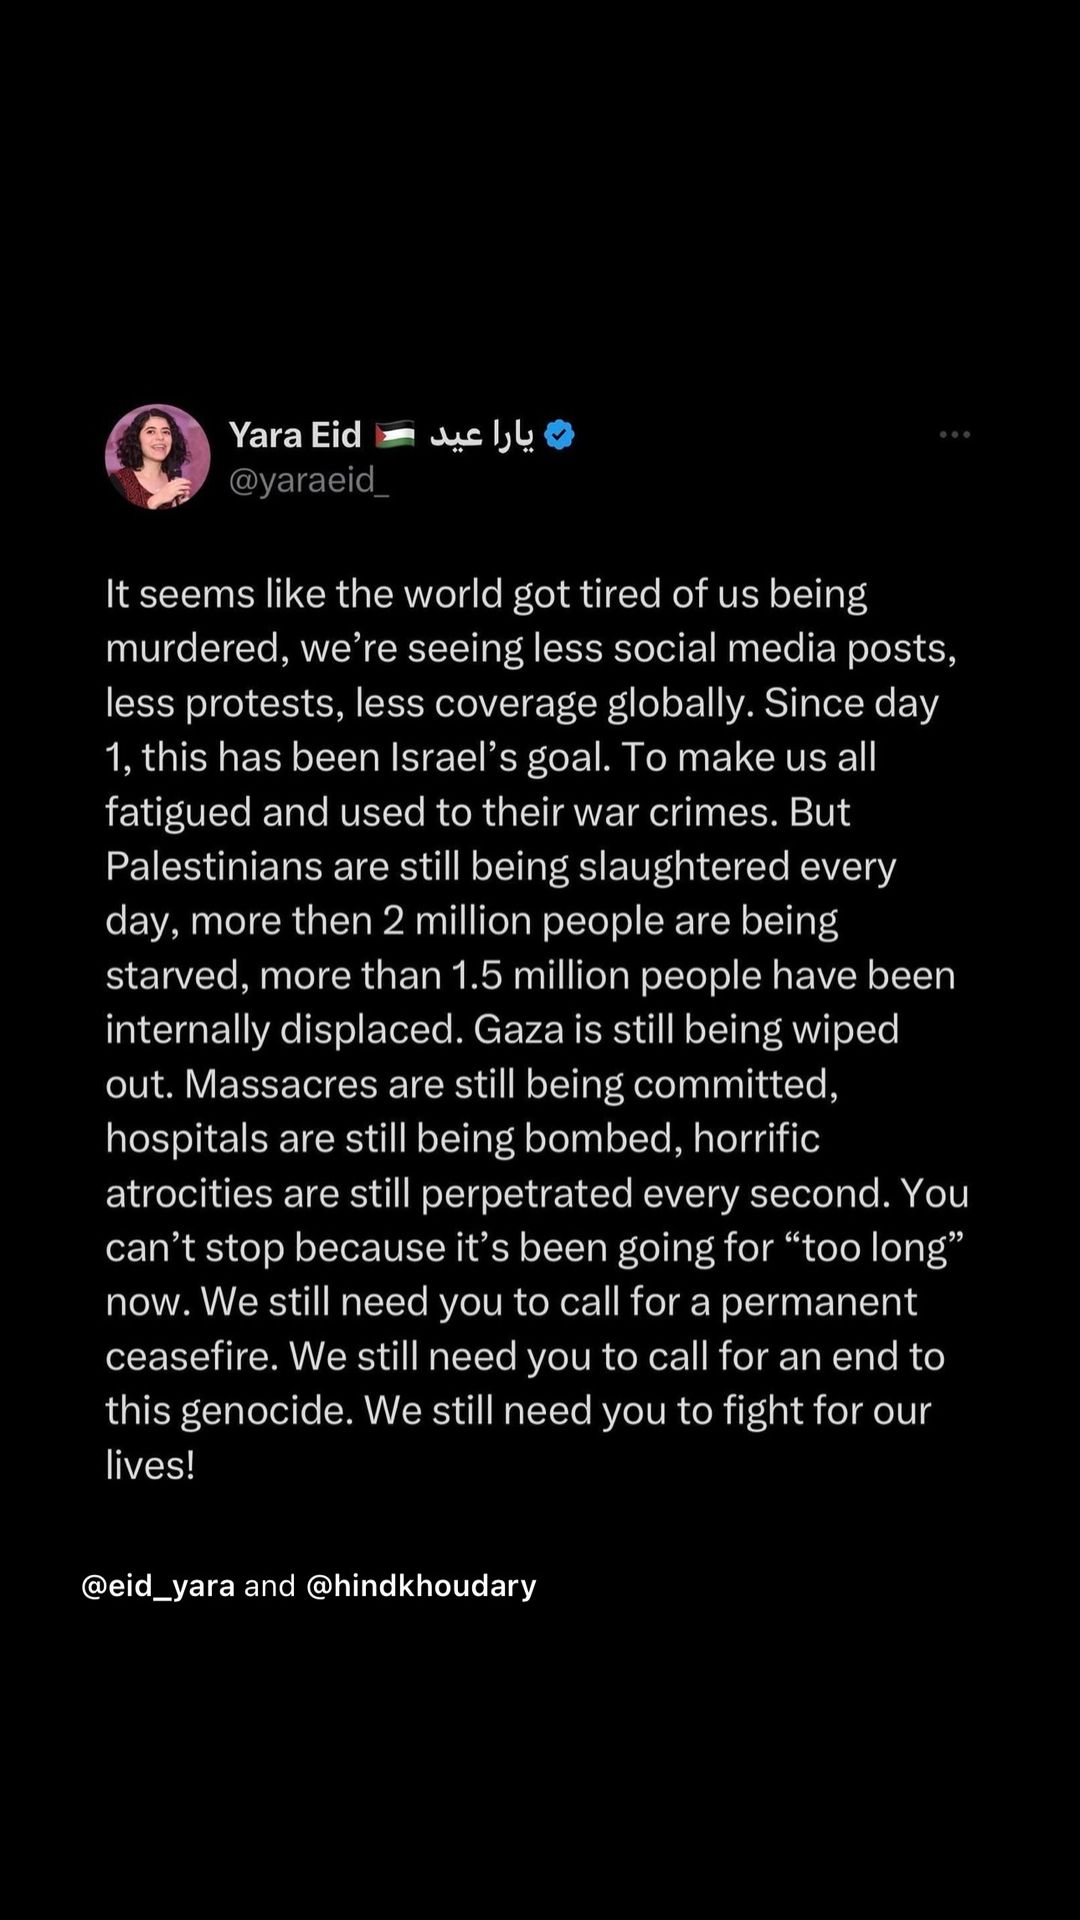The height and width of the screenshot is (1920, 1080).
Task: Click the word 'Gaza' in the tweet
Action: pos(518,1030)
